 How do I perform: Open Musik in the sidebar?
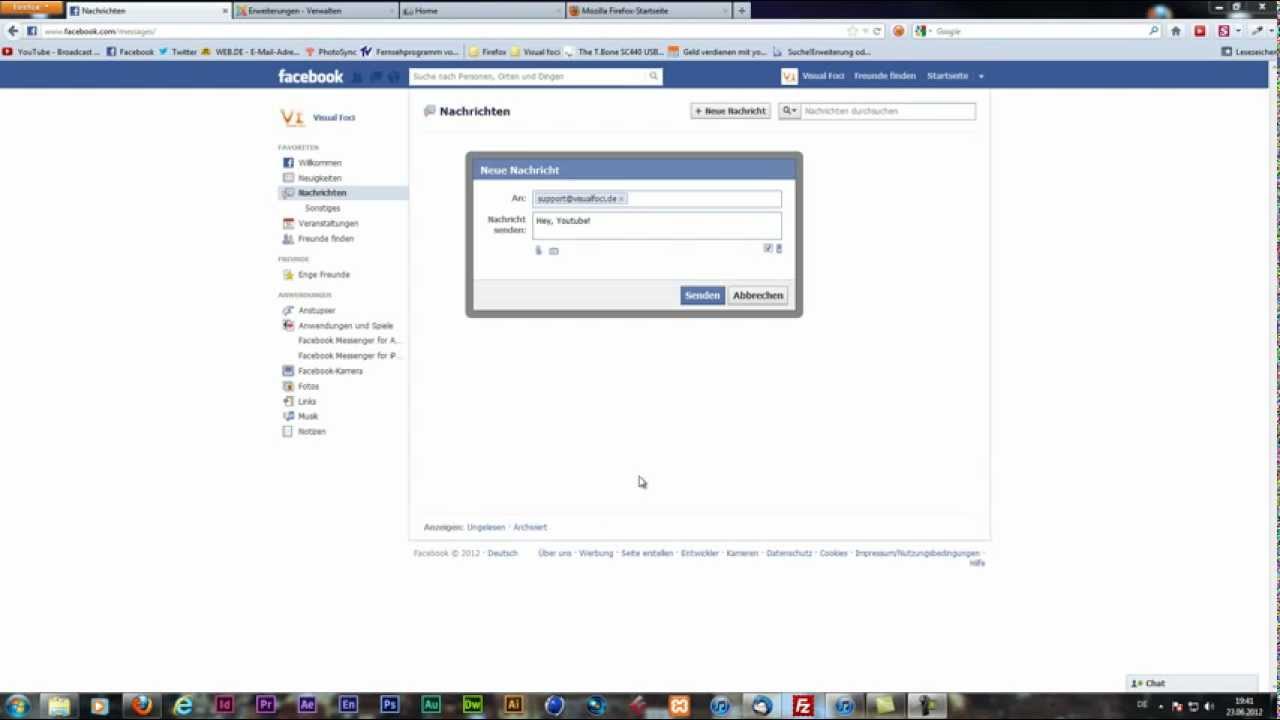tap(308, 416)
